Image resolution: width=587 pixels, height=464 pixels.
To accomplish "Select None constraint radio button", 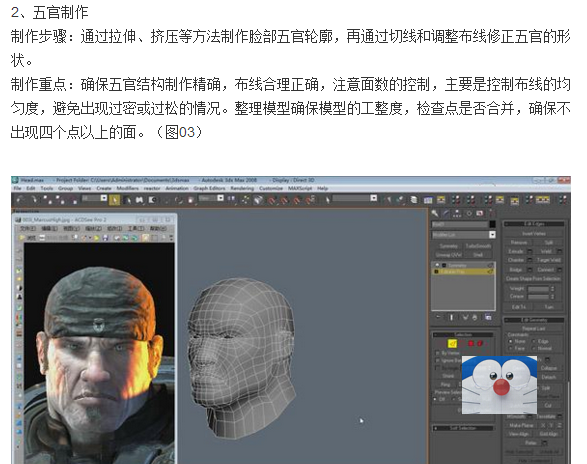I will coord(511,342).
